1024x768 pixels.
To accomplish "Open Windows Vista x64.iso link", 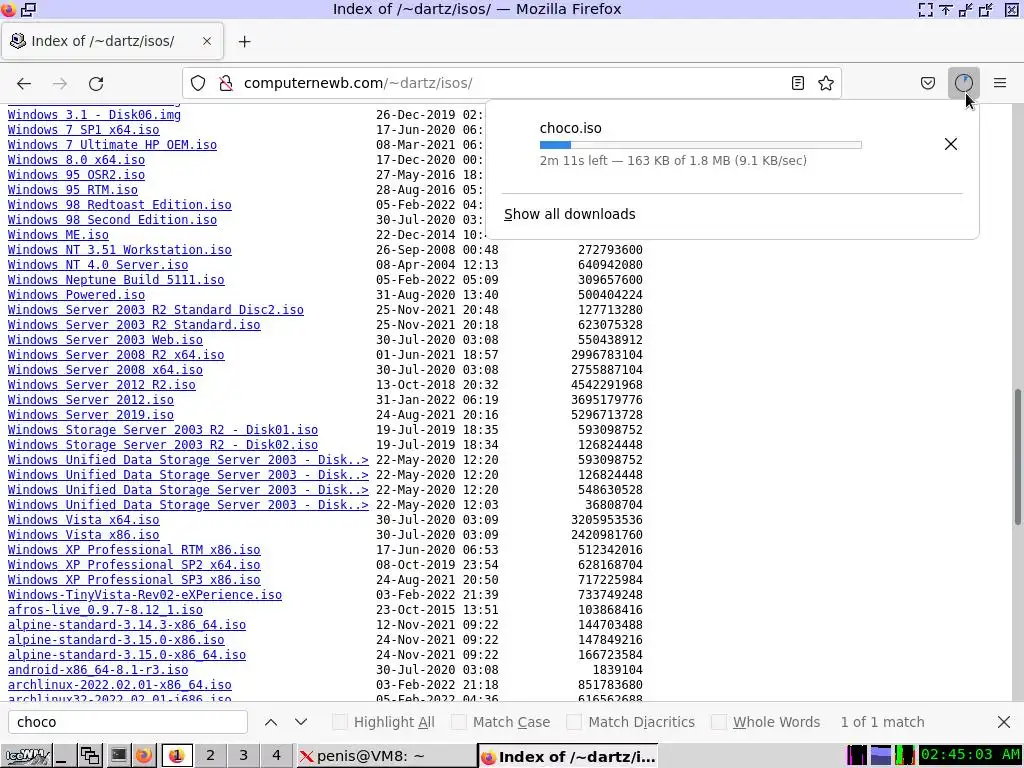I will (x=83, y=520).
